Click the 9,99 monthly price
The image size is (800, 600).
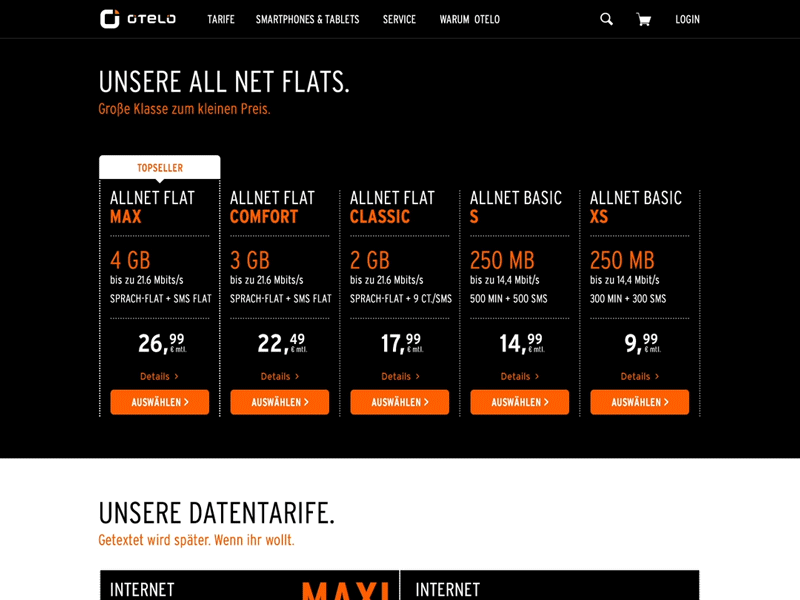(642, 343)
